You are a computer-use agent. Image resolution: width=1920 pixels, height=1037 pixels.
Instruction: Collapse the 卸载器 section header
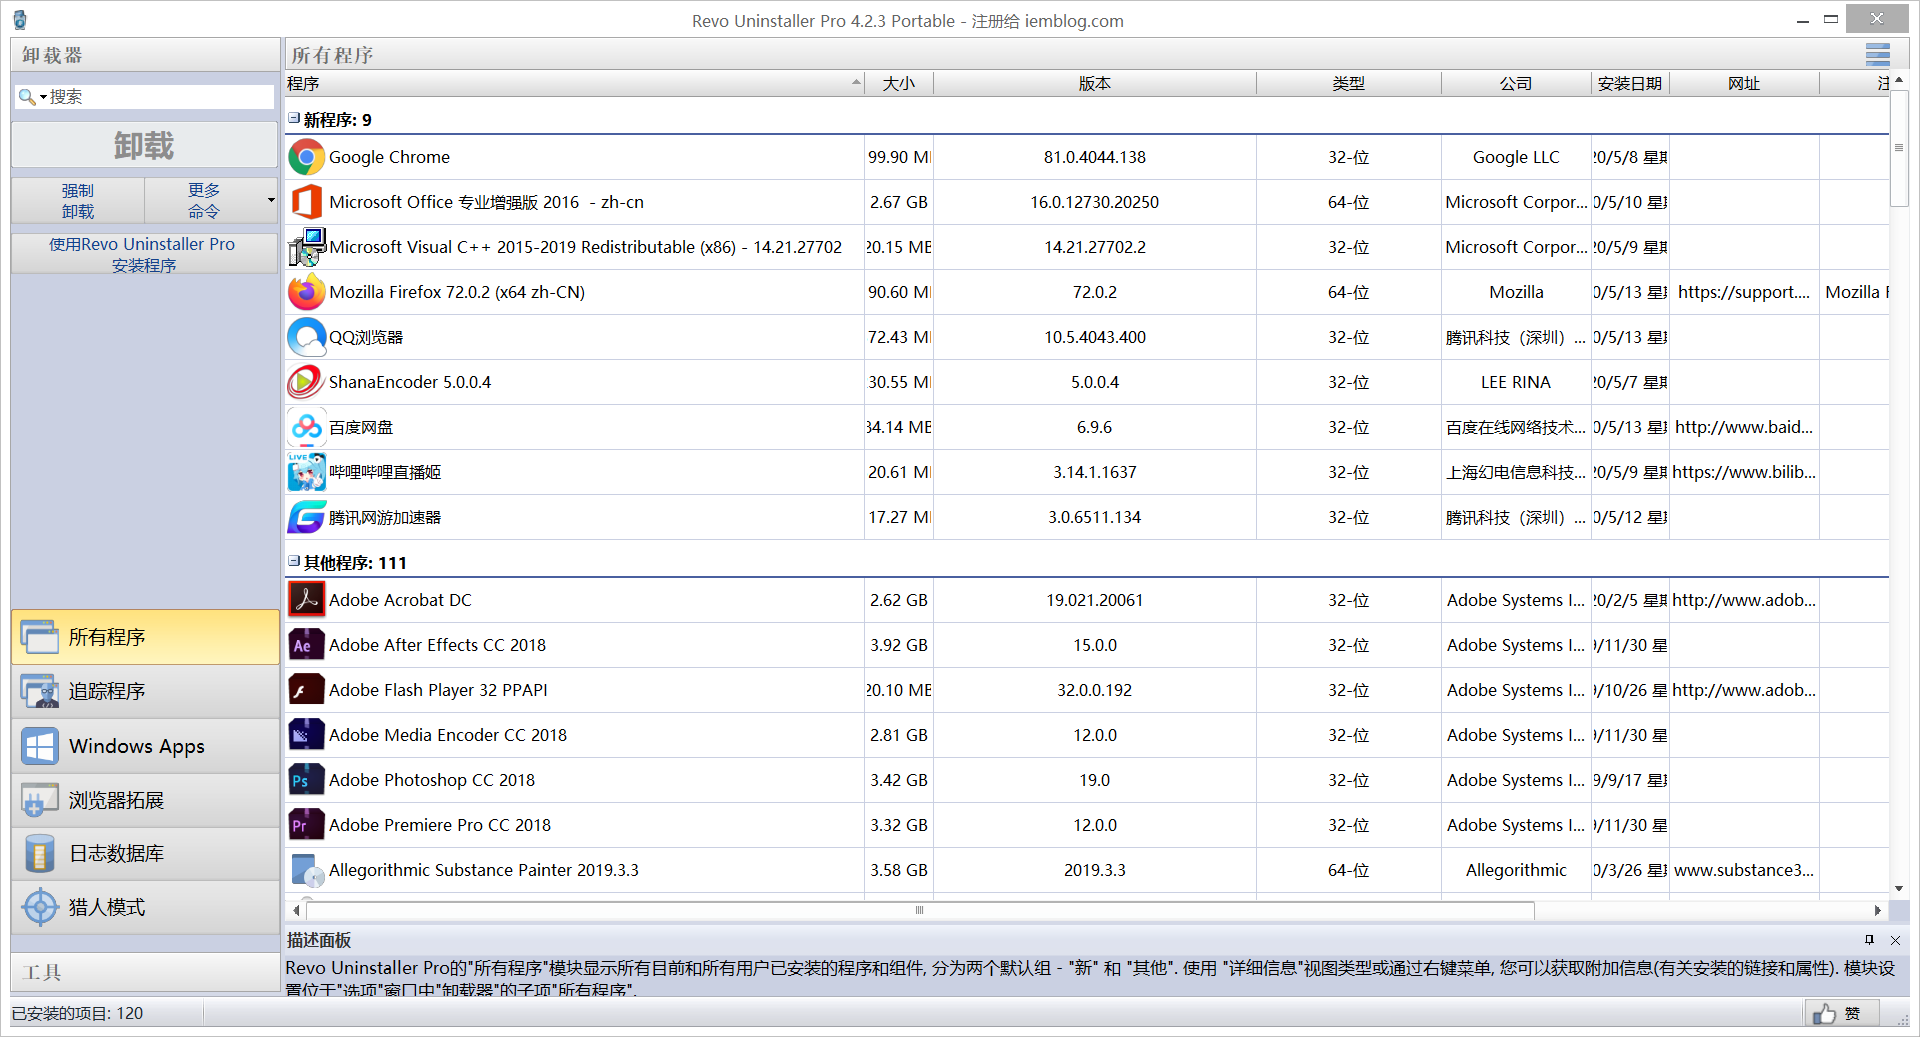point(145,55)
